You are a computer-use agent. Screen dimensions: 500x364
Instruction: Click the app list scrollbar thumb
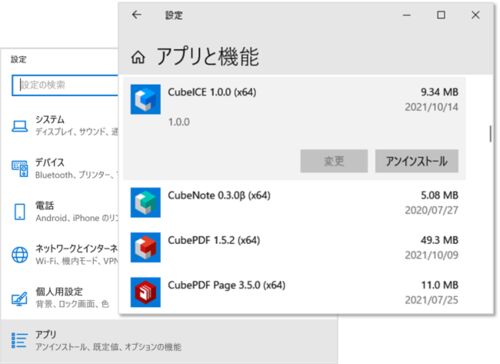tap(490, 134)
